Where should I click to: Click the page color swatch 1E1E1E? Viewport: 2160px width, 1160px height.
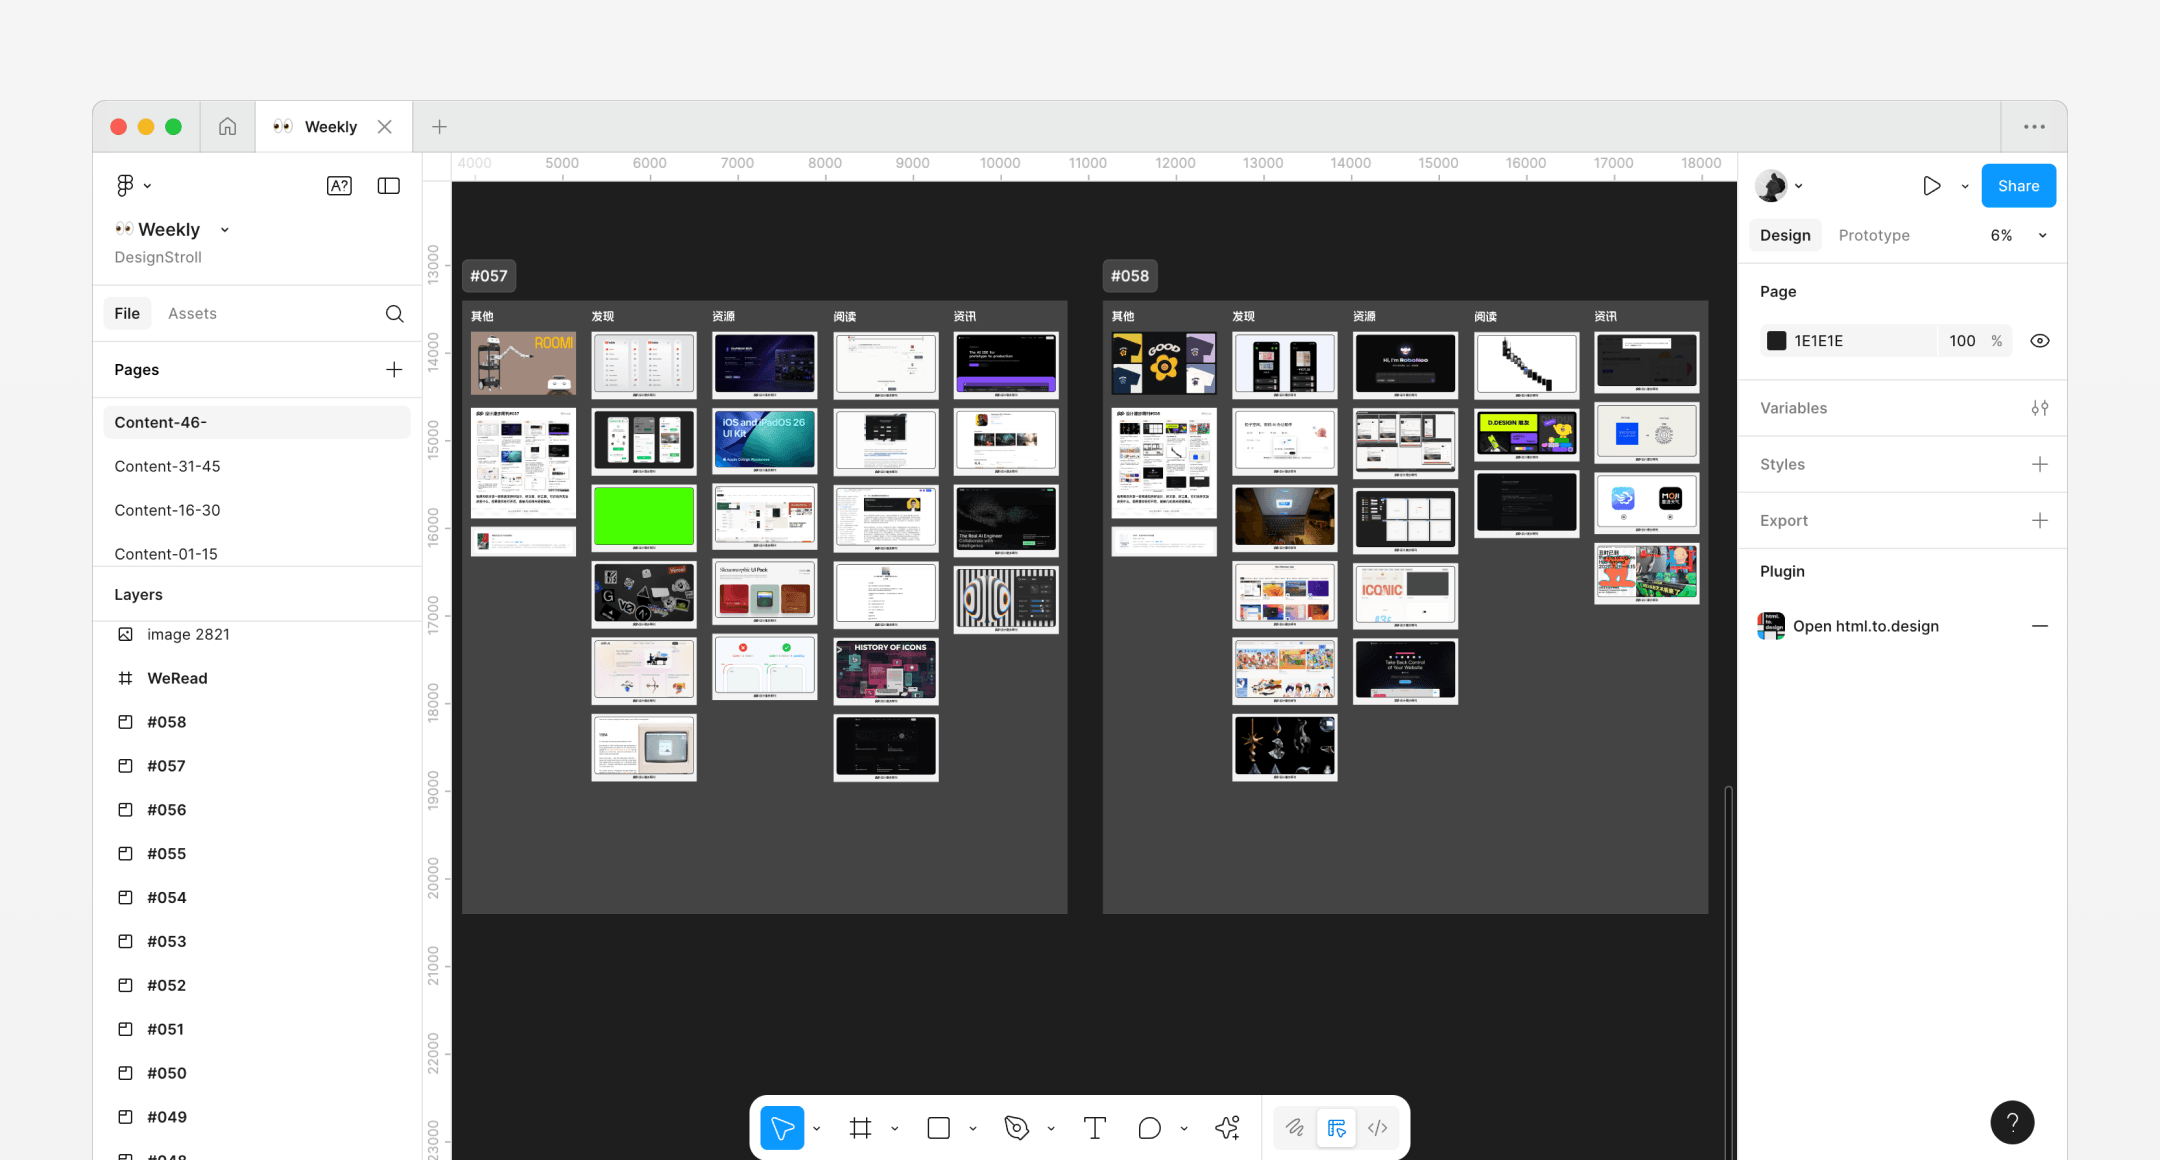[x=1776, y=341]
